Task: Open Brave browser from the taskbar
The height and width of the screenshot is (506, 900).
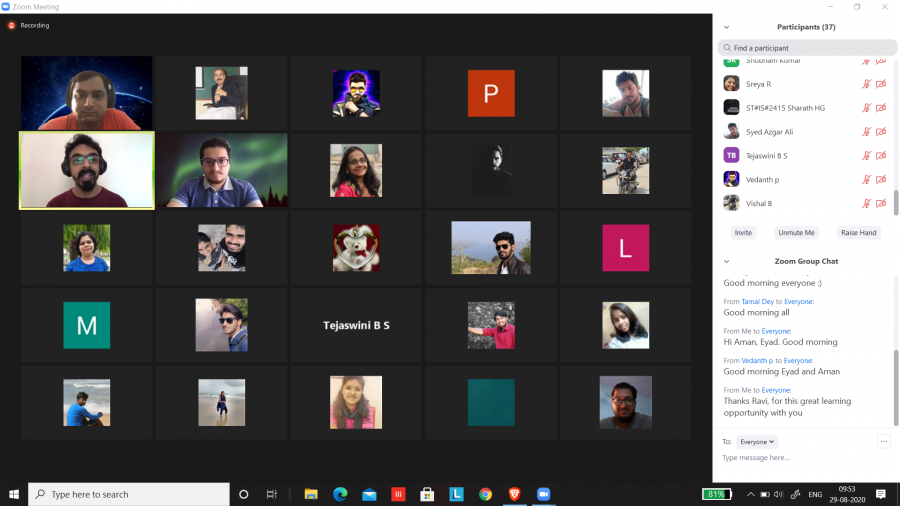Action: [x=514, y=494]
